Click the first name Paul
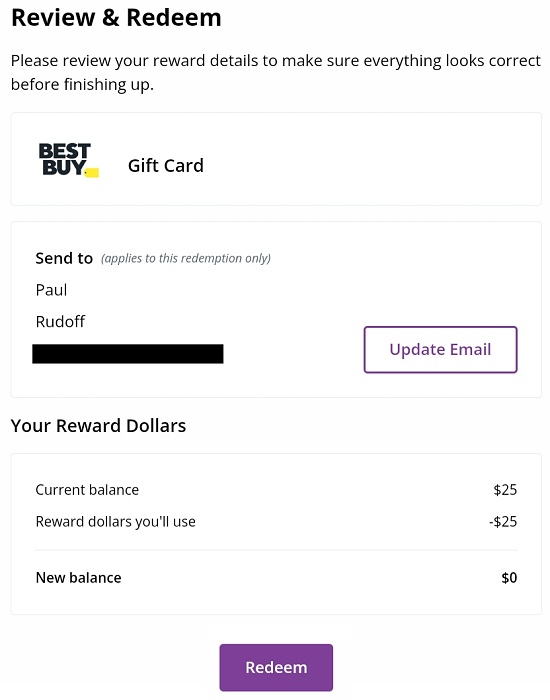The image size is (550, 700). coord(51,290)
